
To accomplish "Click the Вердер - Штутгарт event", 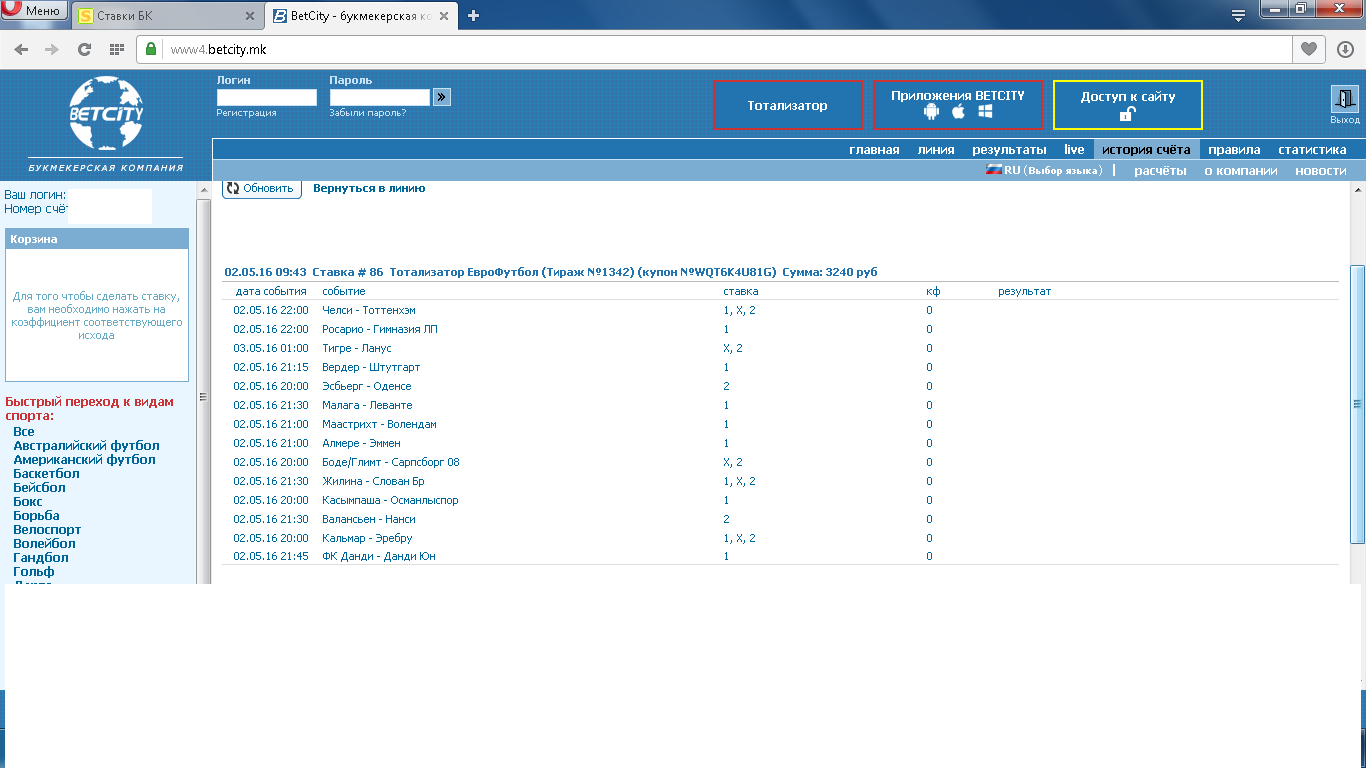I will pos(371,367).
